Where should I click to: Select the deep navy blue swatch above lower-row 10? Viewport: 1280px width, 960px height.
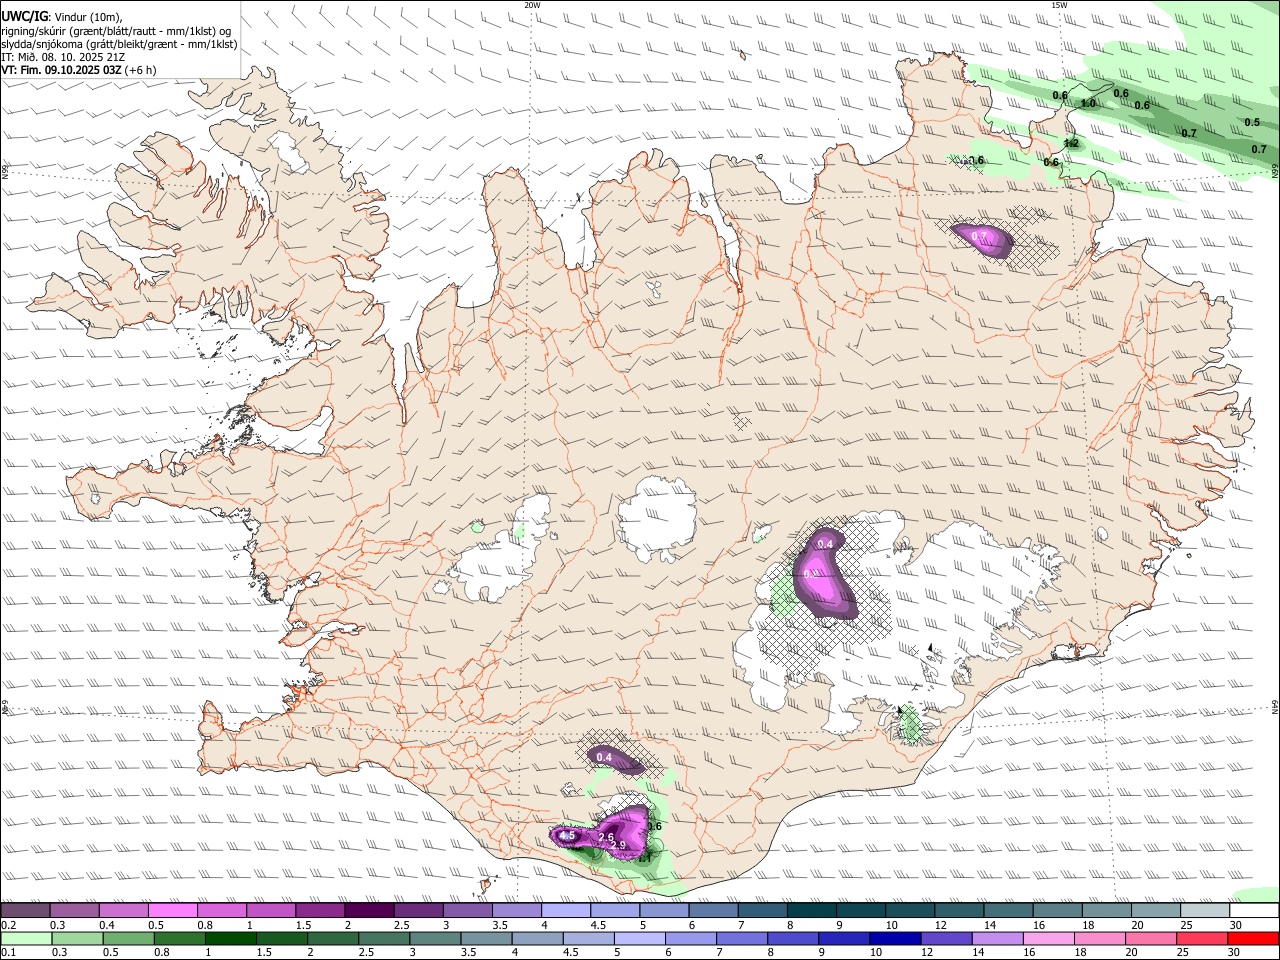tap(895, 938)
